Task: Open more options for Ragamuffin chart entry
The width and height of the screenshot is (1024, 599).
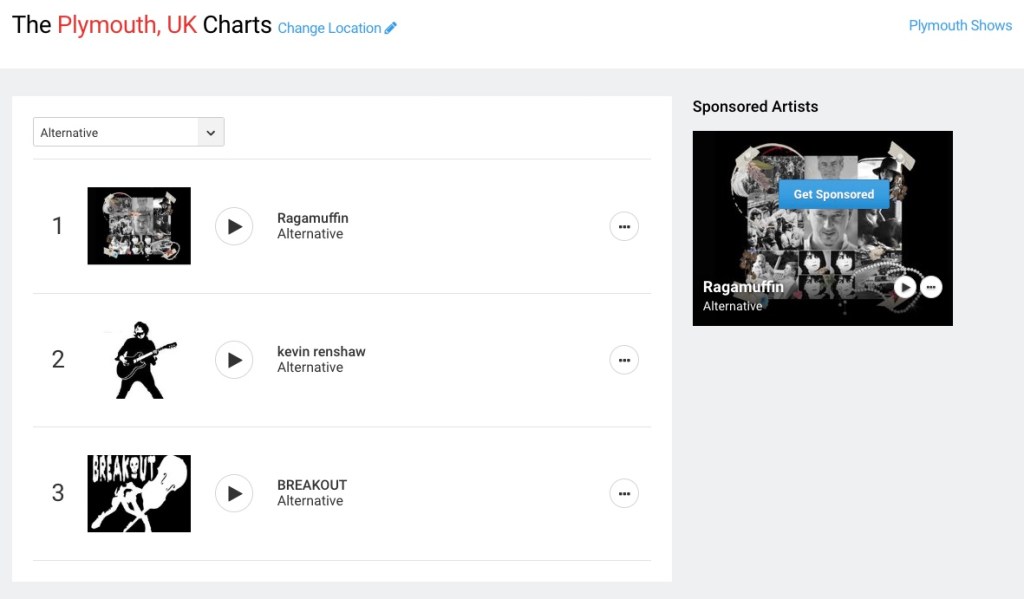Action: pos(624,226)
